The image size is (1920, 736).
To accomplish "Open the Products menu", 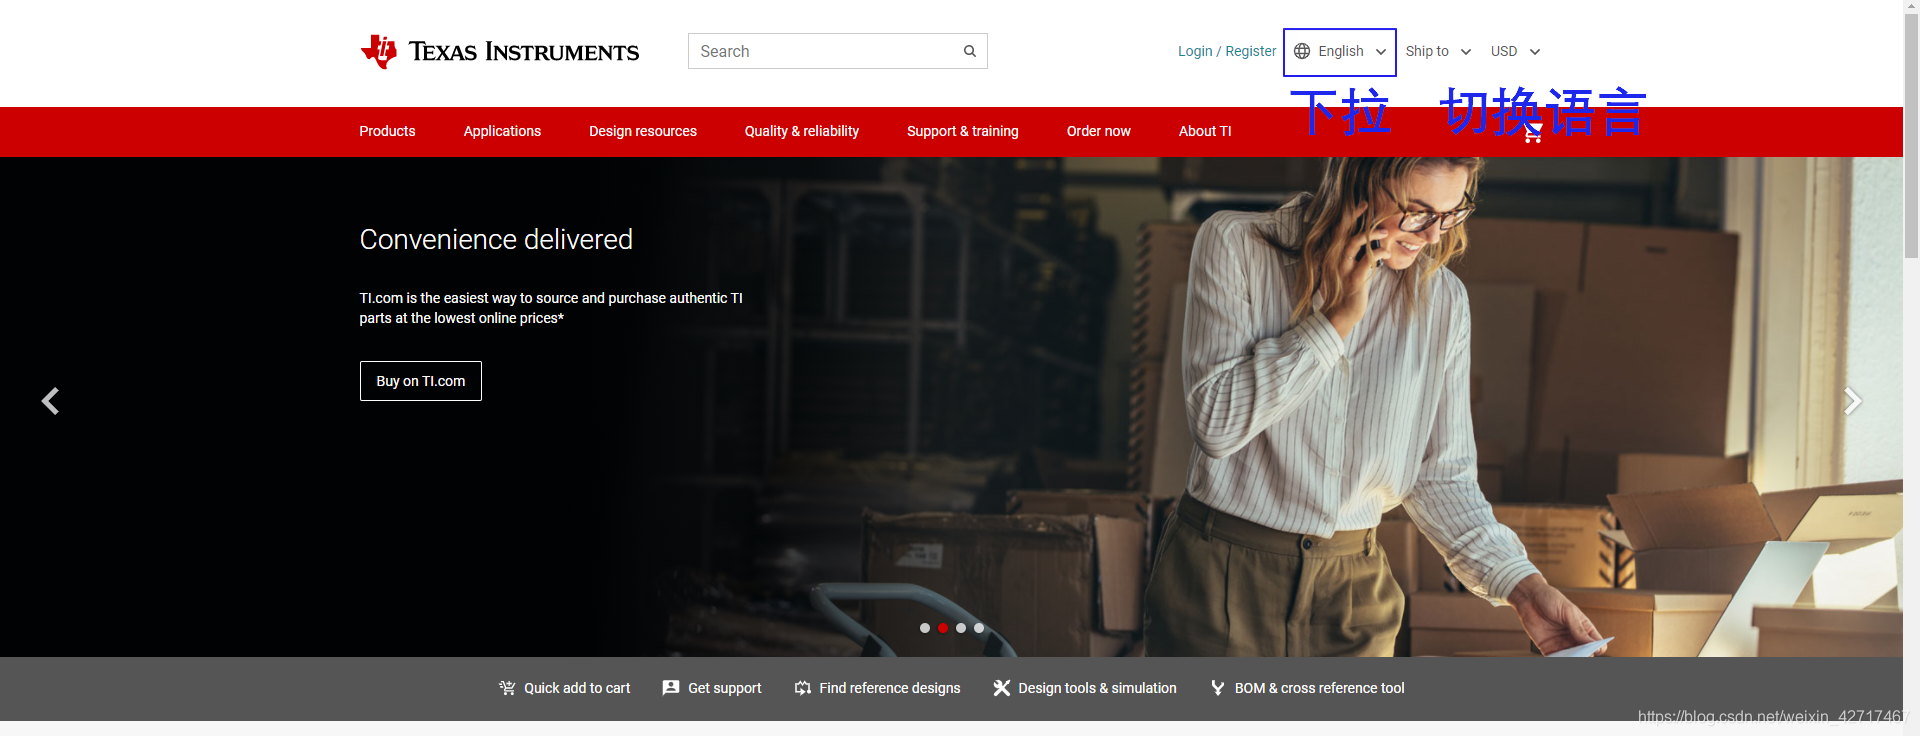I will (387, 131).
